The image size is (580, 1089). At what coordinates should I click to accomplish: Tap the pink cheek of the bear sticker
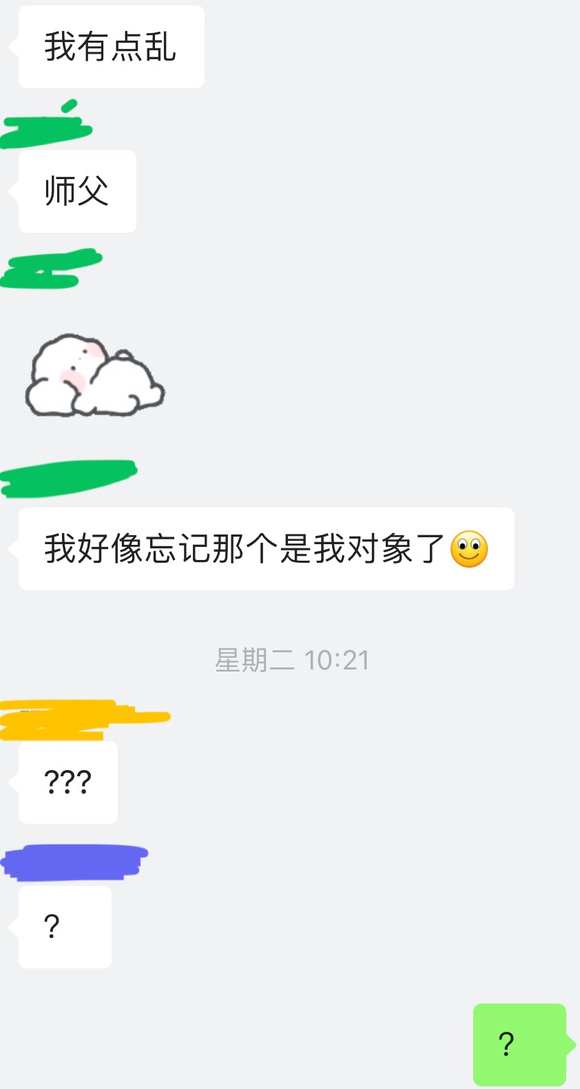tap(72, 379)
